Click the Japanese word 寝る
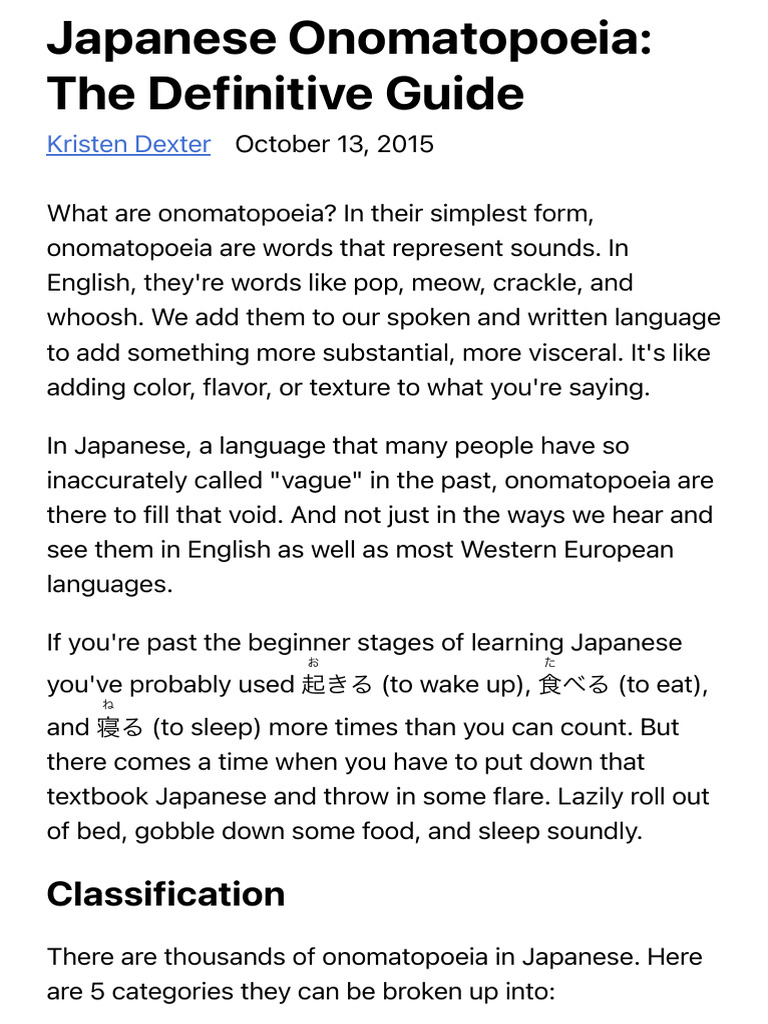 pyautogui.click(x=120, y=727)
